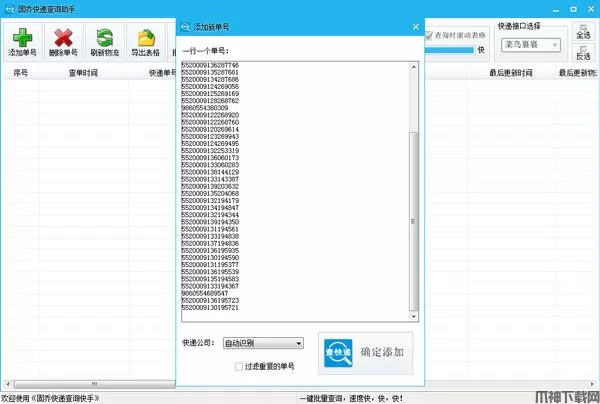
Task: Click last line 5520009130195721
Action: coord(210,307)
